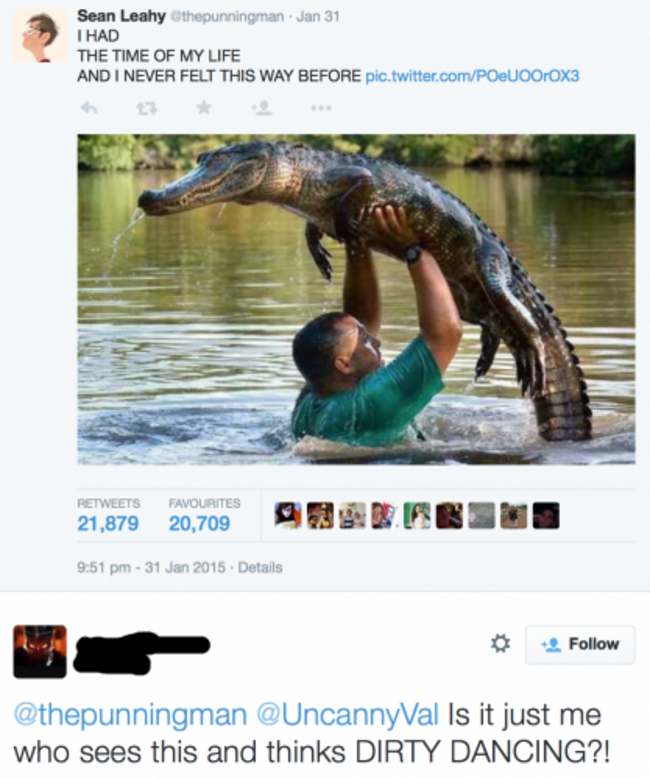The width and height of the screenshot is (650, 779).
Task: Open the gear settings menu beside Follow
Action: pyautogui.click(x=500, y=643)
